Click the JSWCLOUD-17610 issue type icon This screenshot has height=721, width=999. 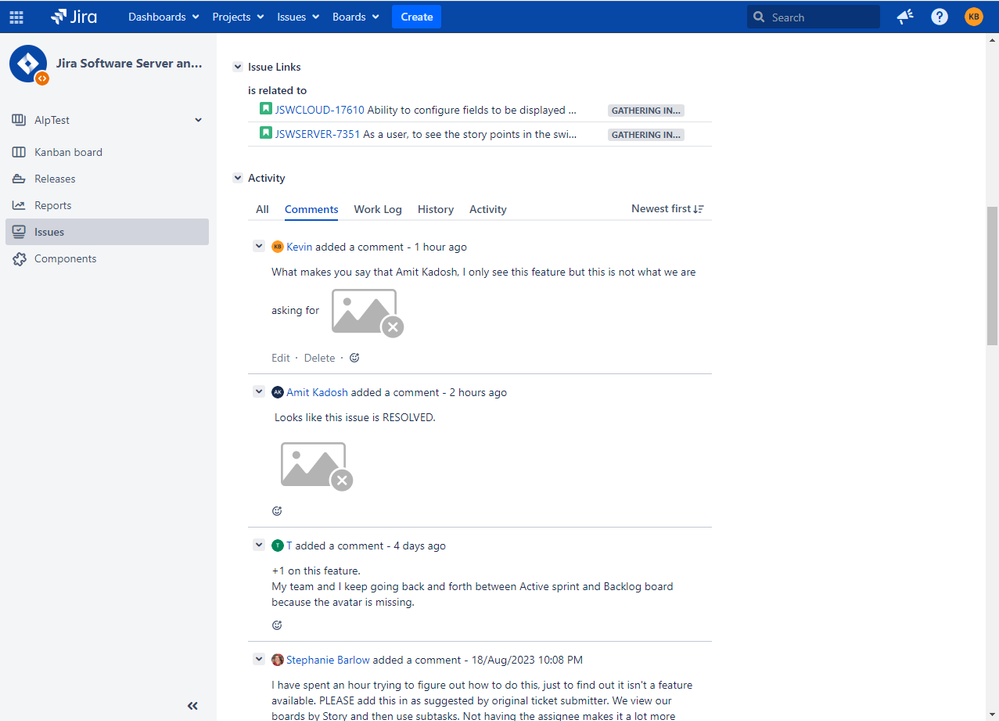click(x=266, y=109)
